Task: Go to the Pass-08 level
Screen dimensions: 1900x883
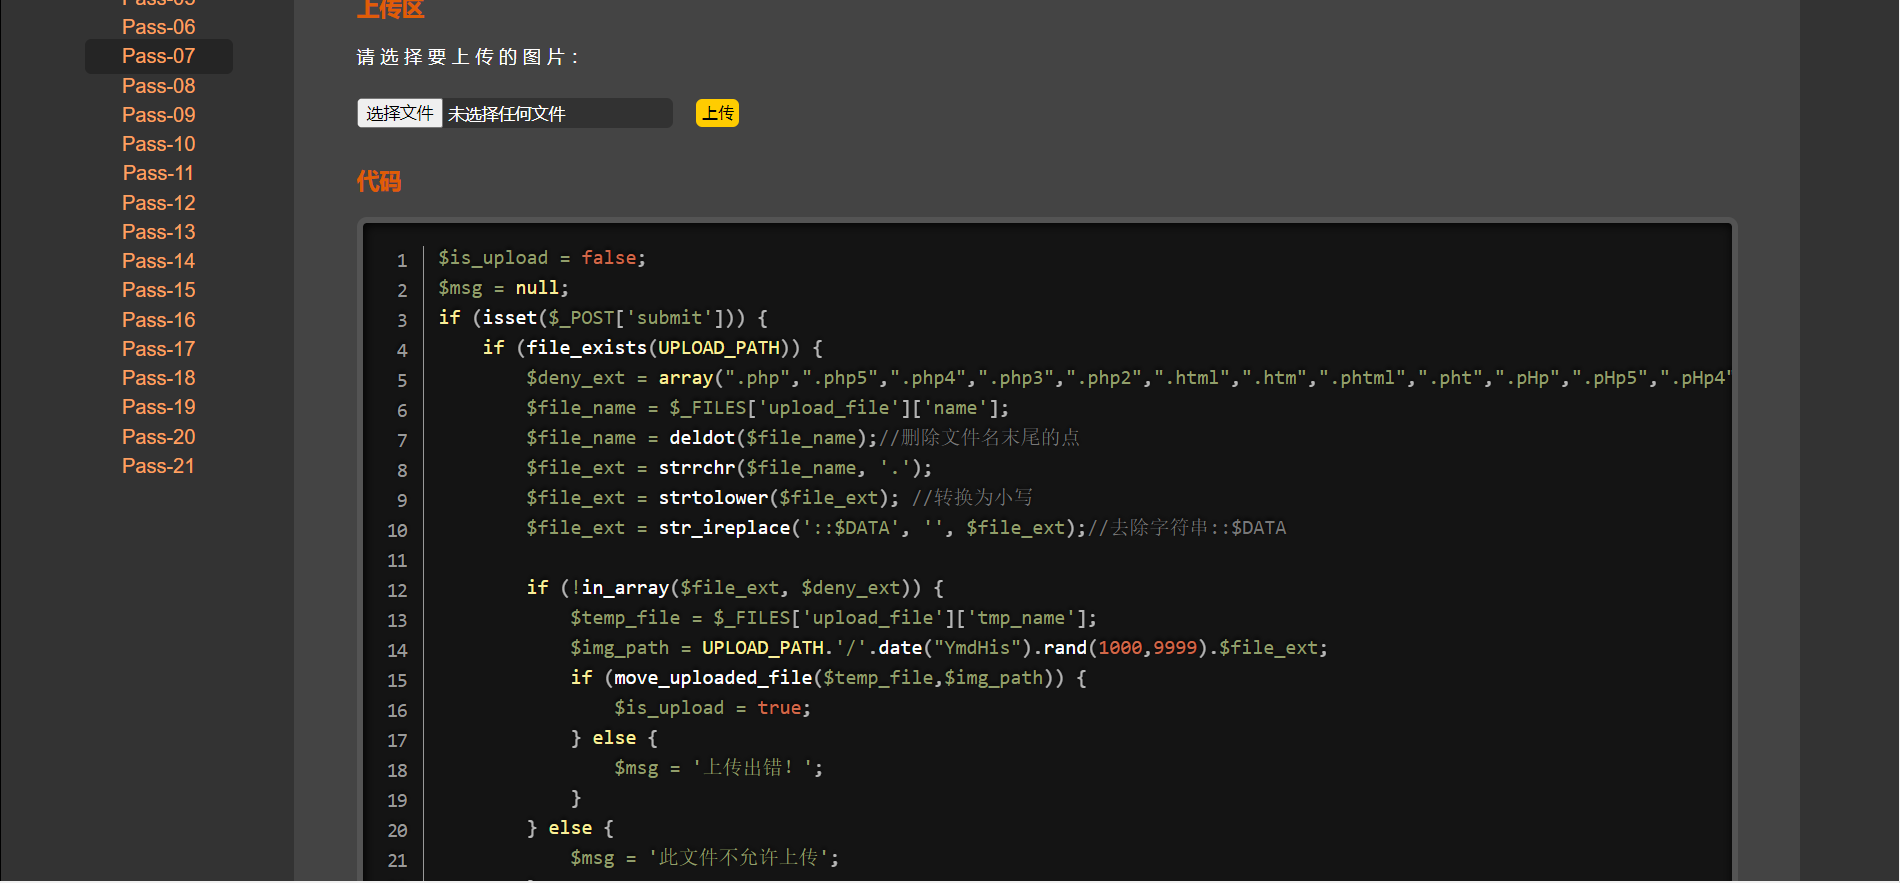Action: [158, 86]
